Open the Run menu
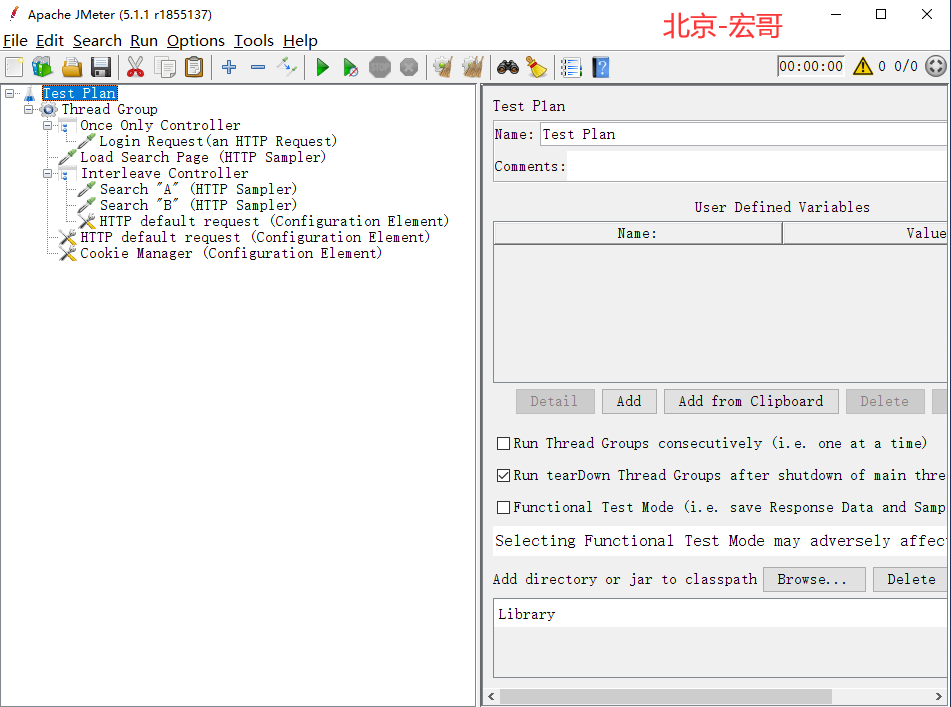The width and height of the screenshot is (951, 707). 144,41
